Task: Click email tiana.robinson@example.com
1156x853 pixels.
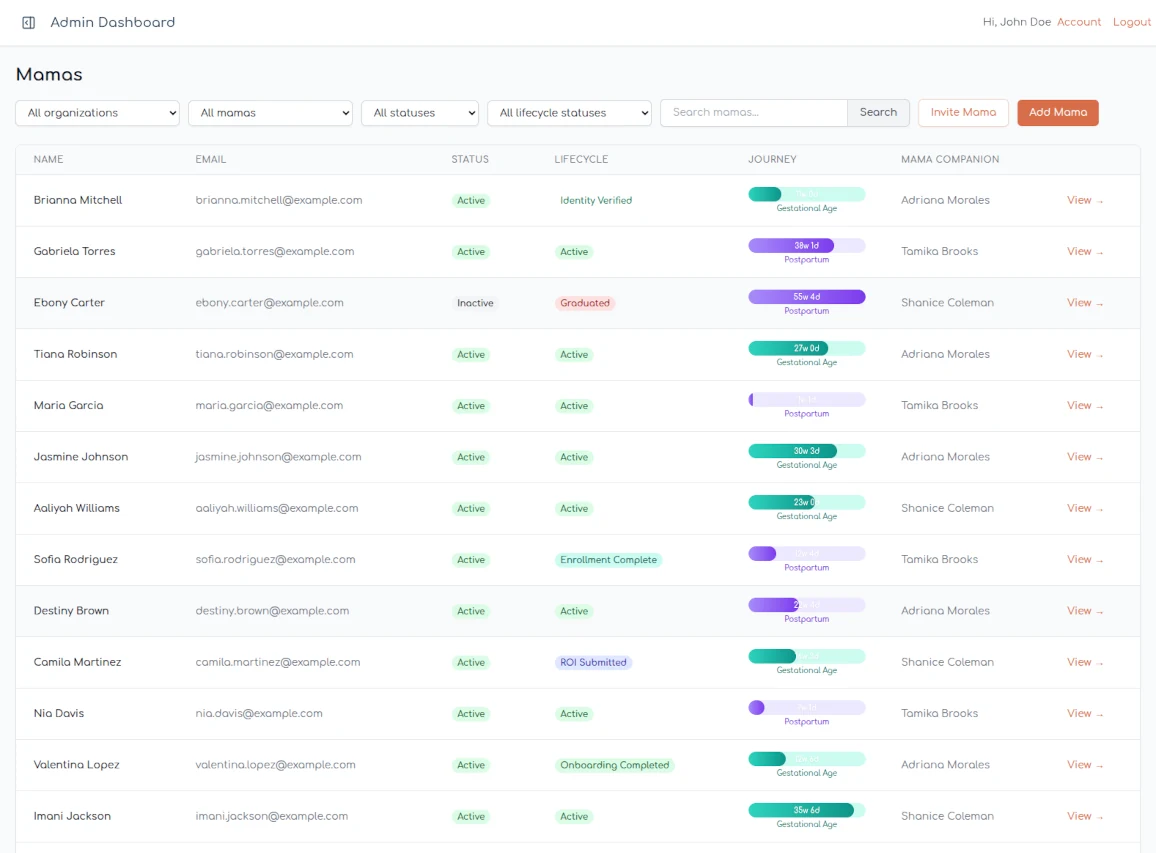Action: [x=274, y=355]
